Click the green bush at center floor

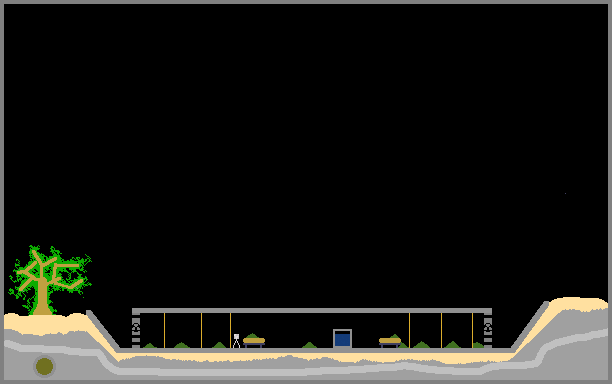pyautogui.click(x=310, y=345)
